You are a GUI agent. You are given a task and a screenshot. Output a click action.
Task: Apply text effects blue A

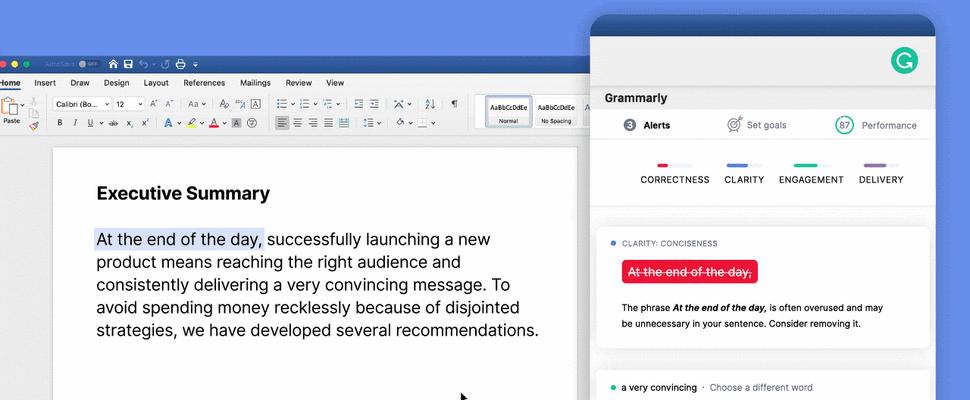[x=168, y=123]
